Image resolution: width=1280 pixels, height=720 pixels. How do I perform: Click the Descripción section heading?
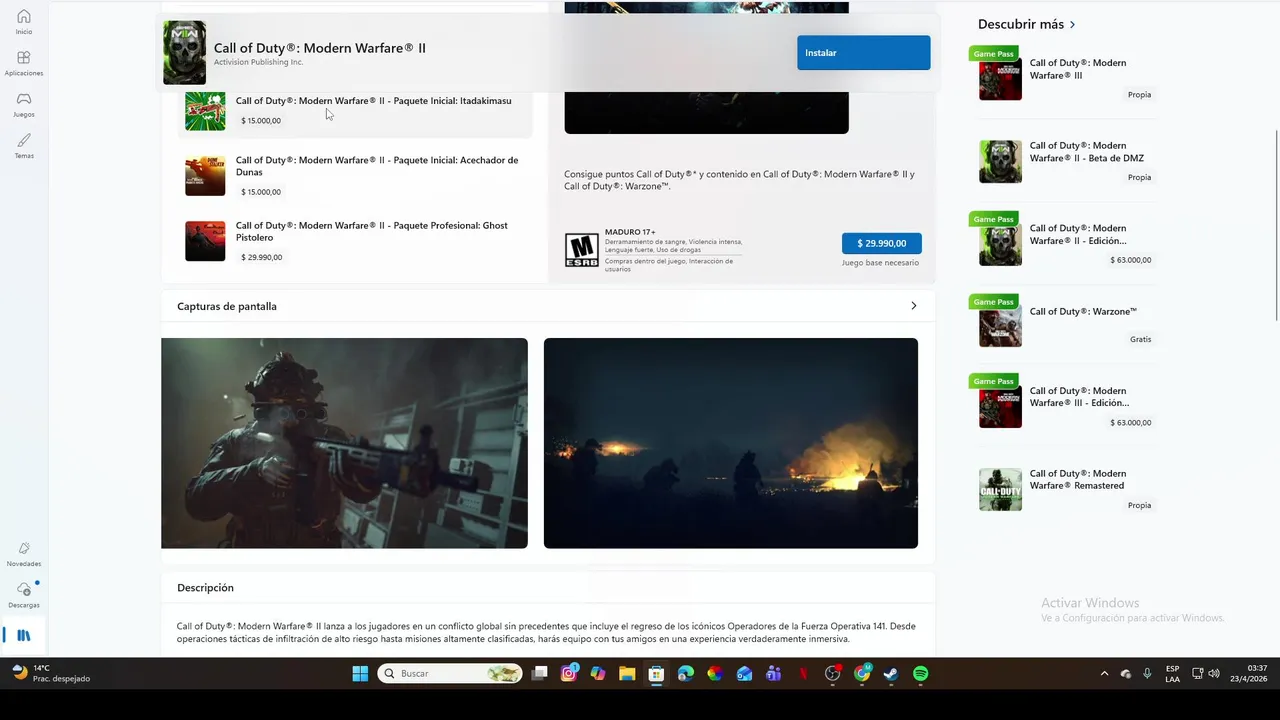pyautogui.click(x=205, y=588)
